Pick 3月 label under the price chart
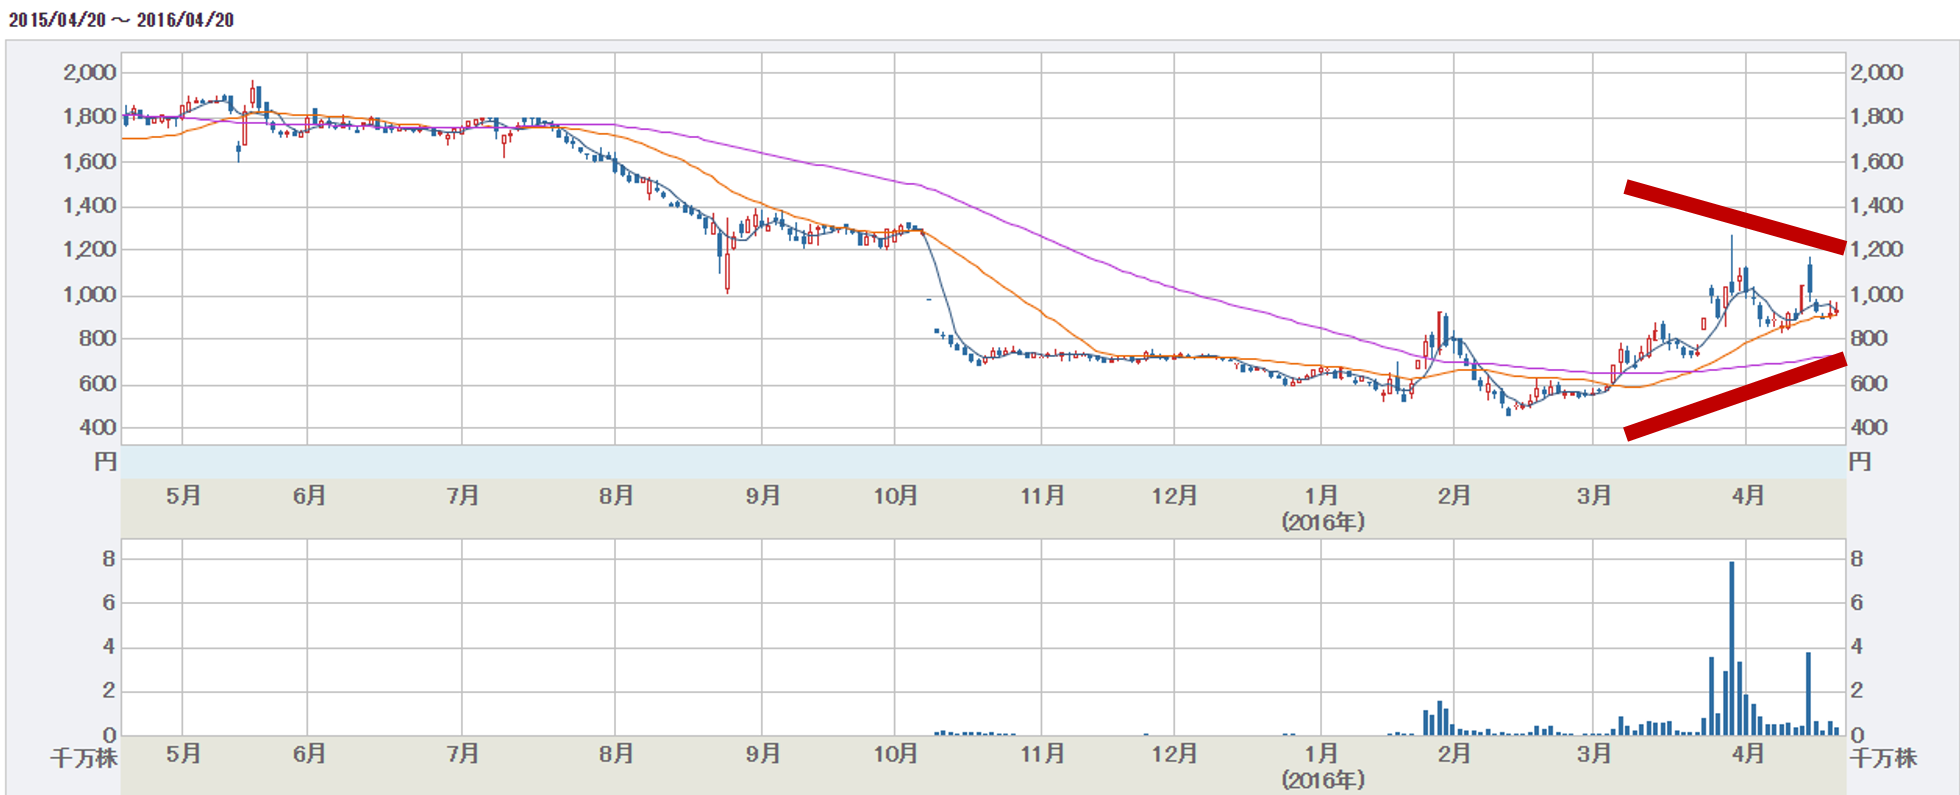This screenshot has width=1960, height=795. [x=1594, y=495]
